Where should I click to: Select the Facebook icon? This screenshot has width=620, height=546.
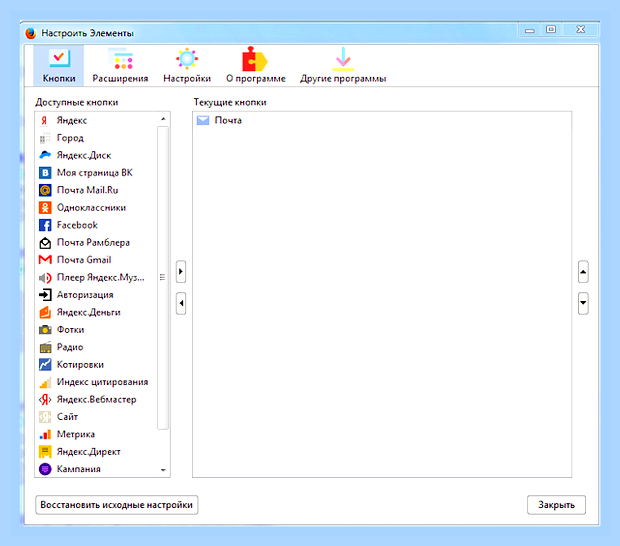click(45, 225)
